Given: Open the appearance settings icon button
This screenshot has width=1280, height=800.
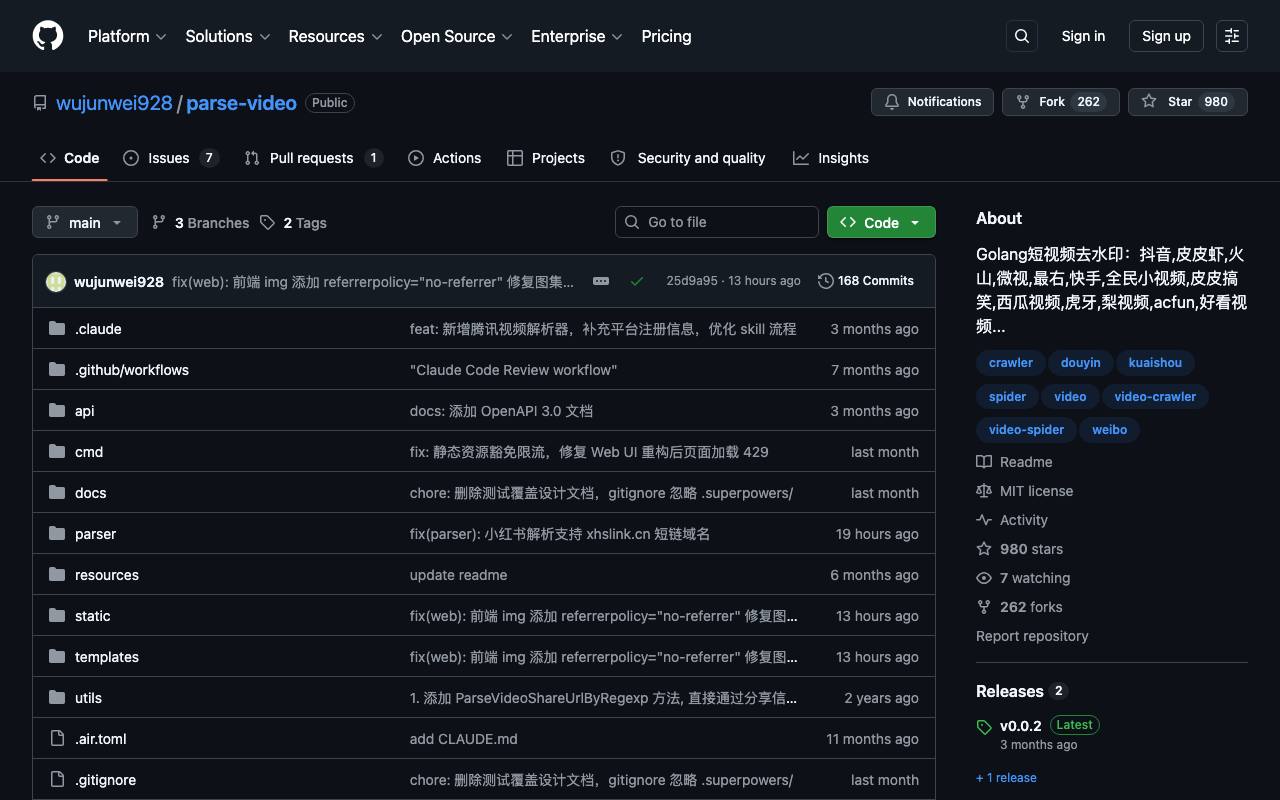Looking at the screenshot, I should pyautogui.click(x=1232, y=36).
